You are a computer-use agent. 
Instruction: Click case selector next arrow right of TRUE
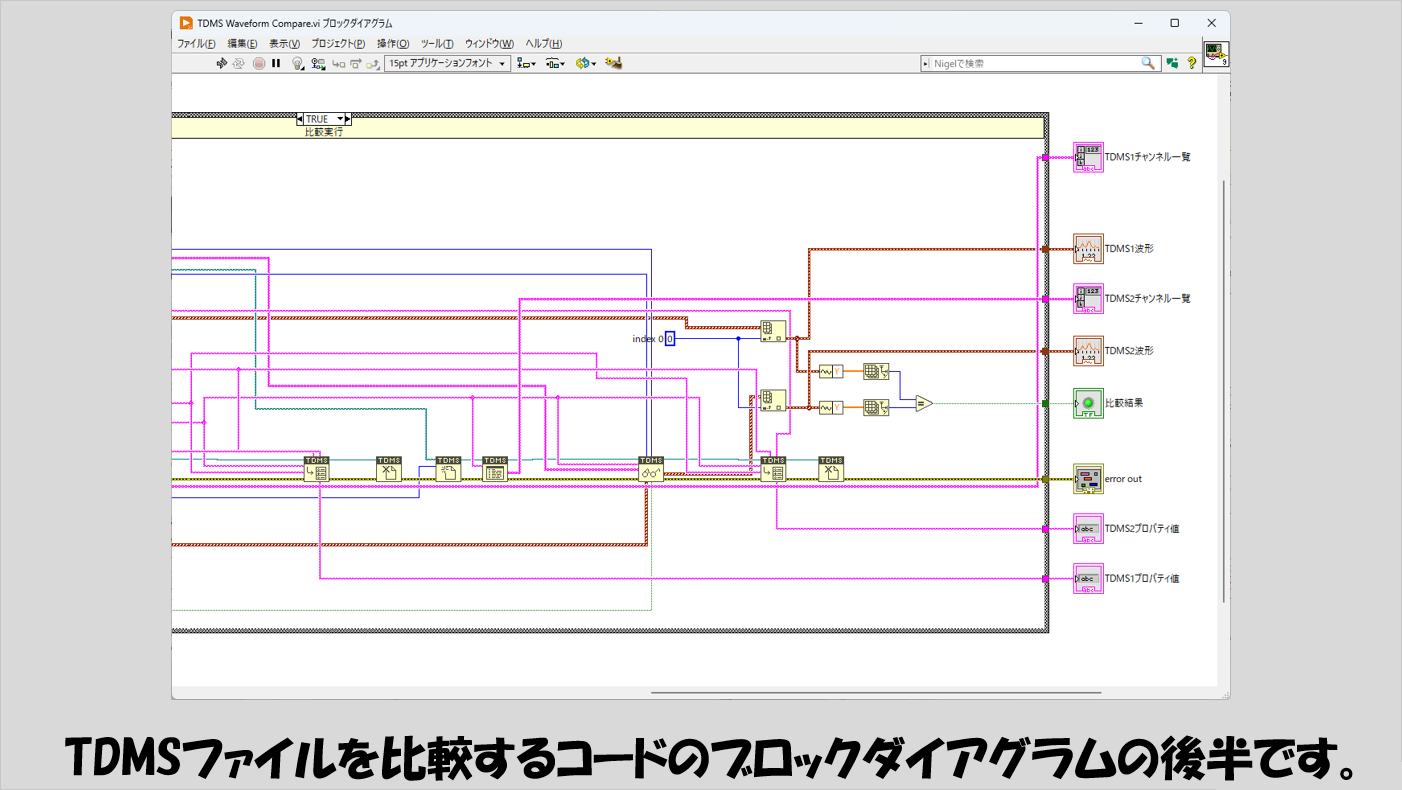coord(348,119)
